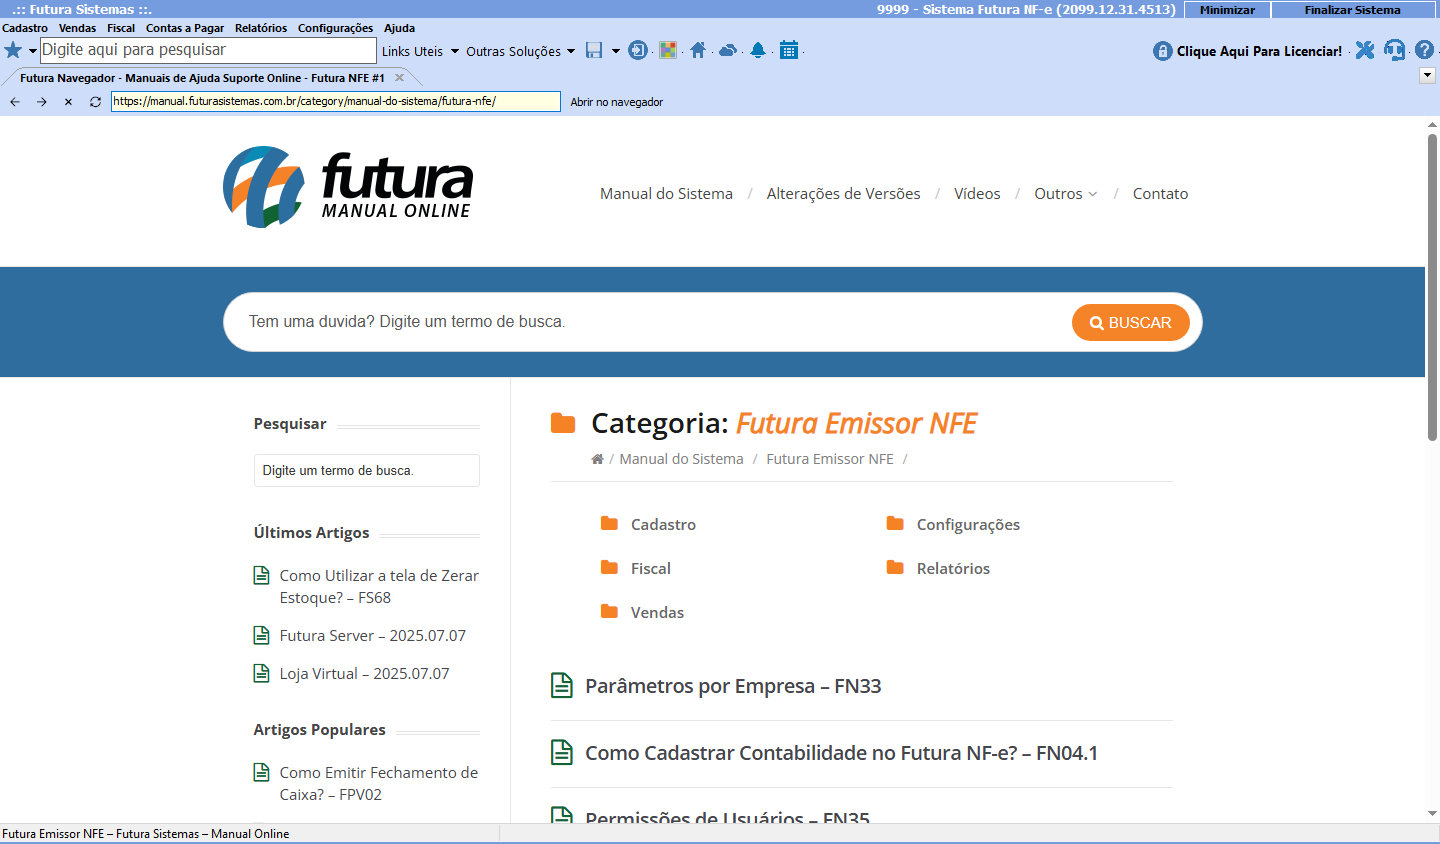Open Contato in the site navigation
This screenshot has height=844, width=1440.
(1160, 194)
